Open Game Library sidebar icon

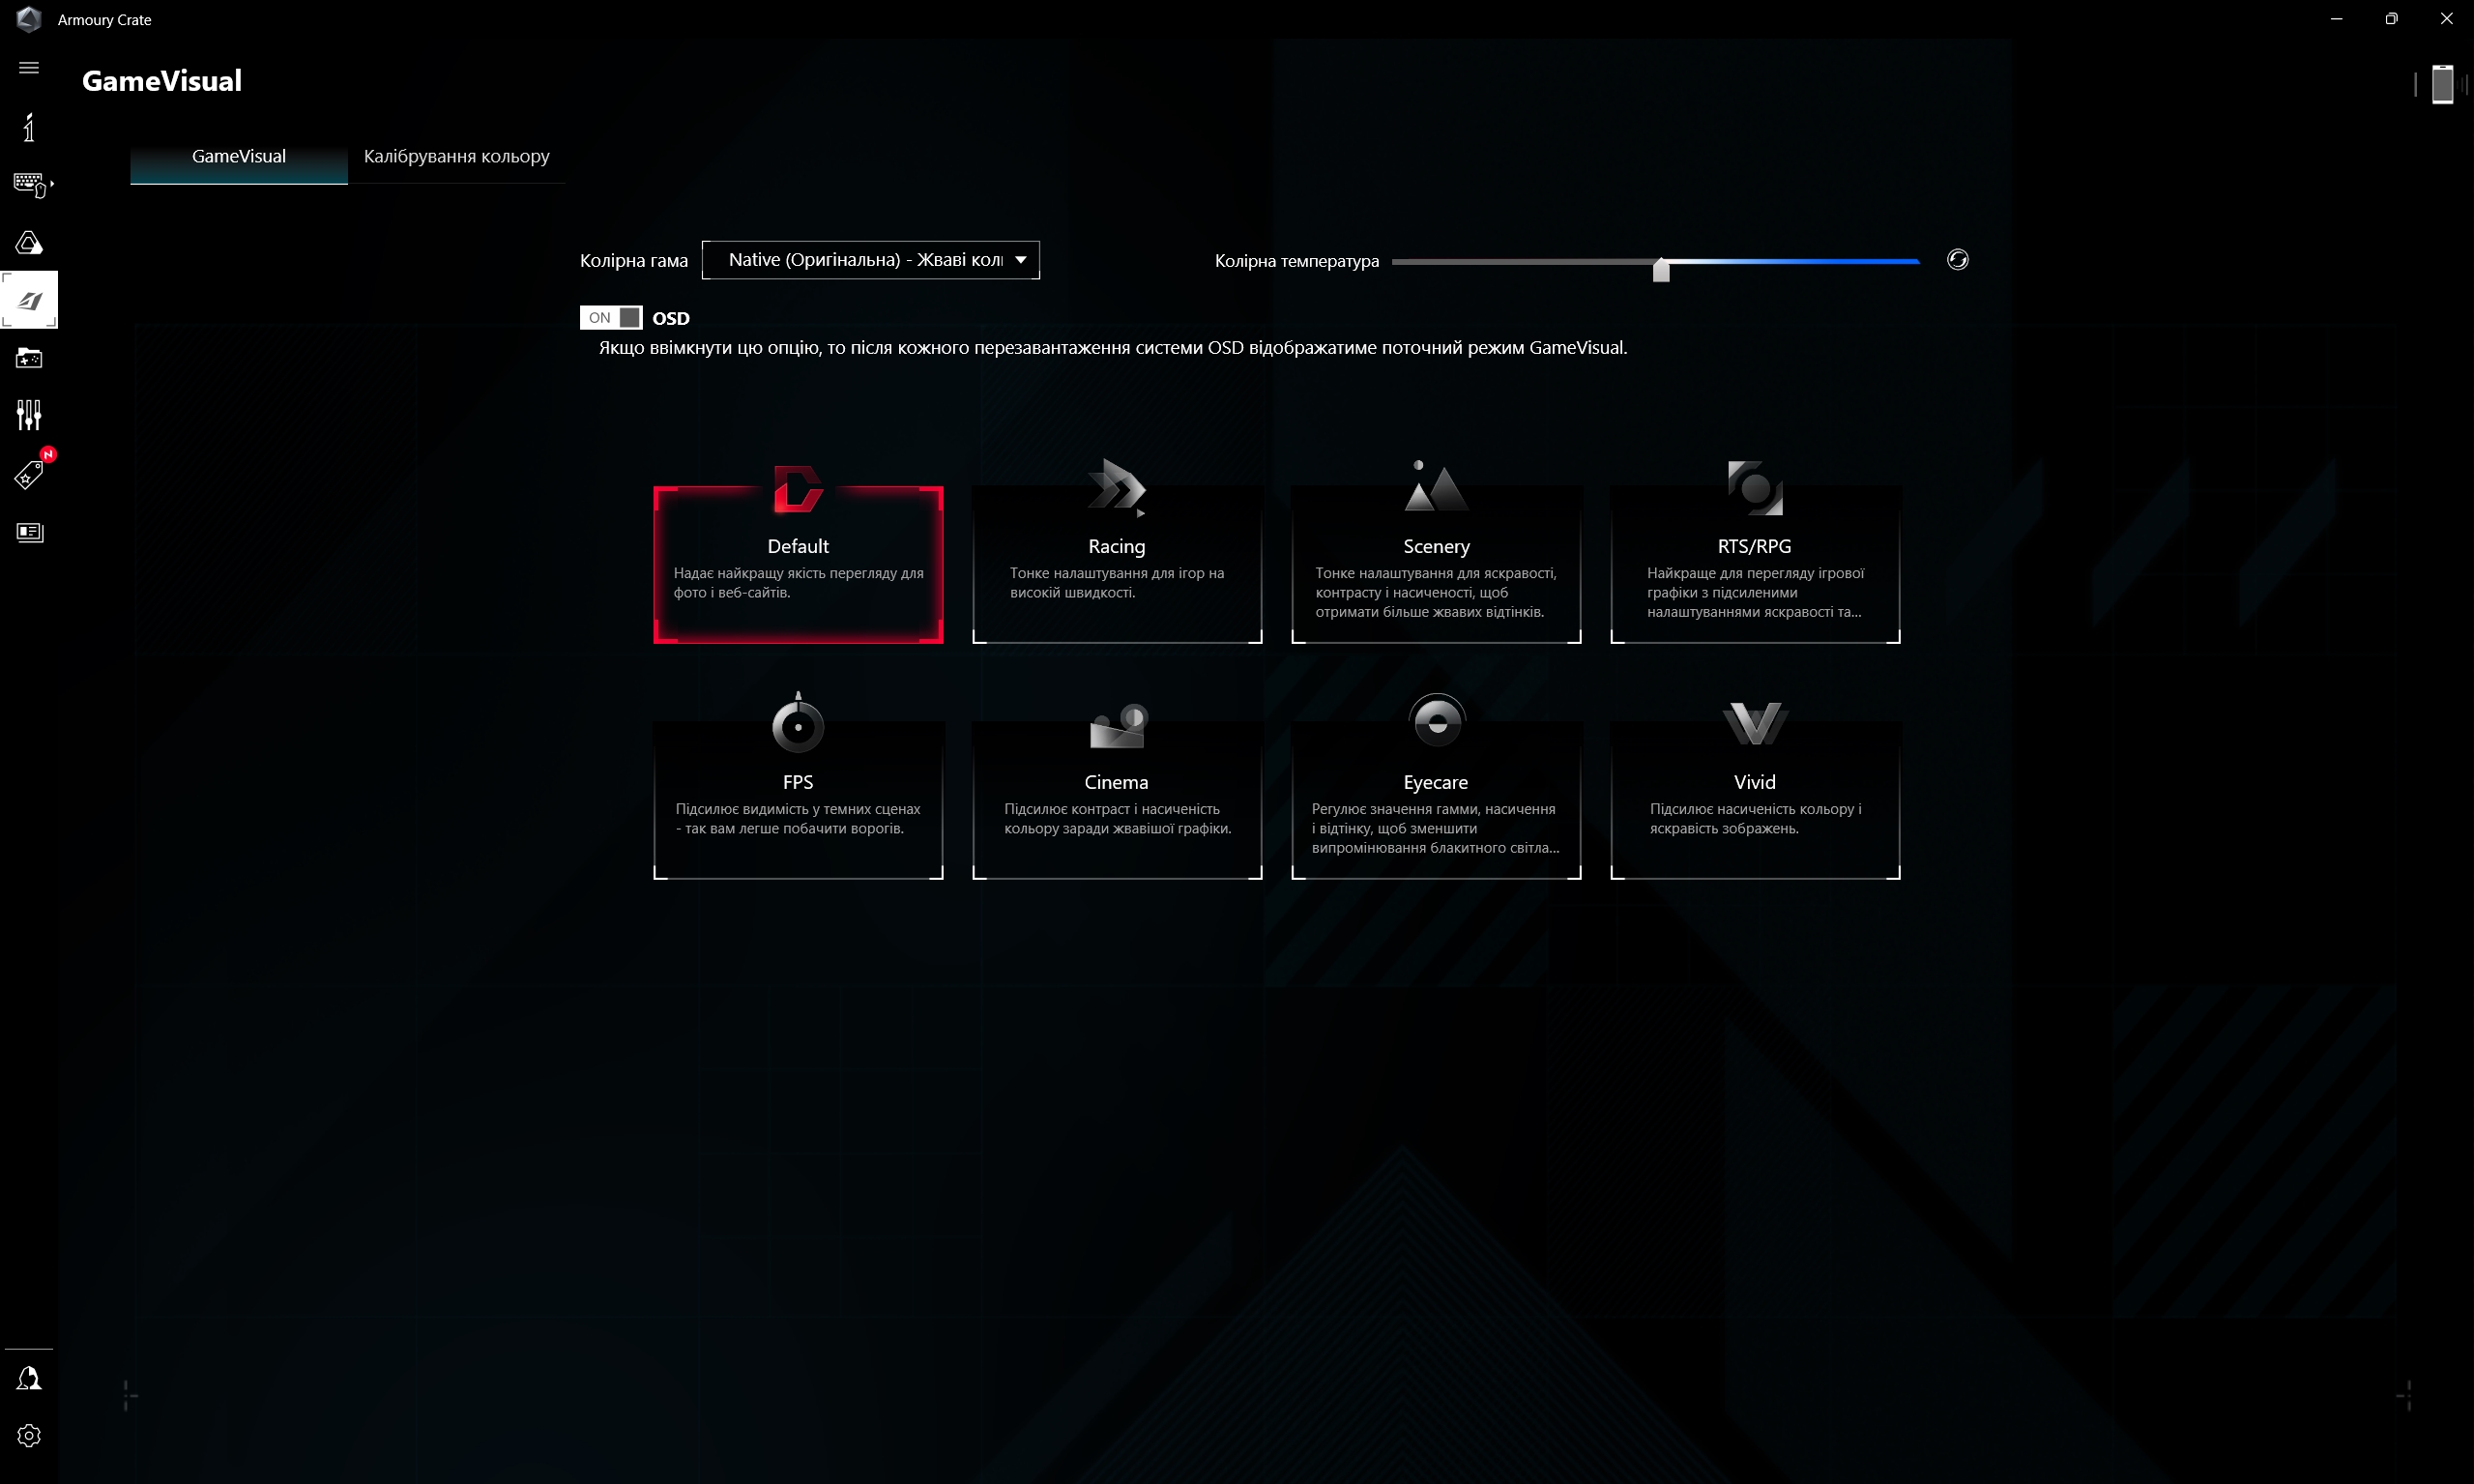tap(29, 358)
